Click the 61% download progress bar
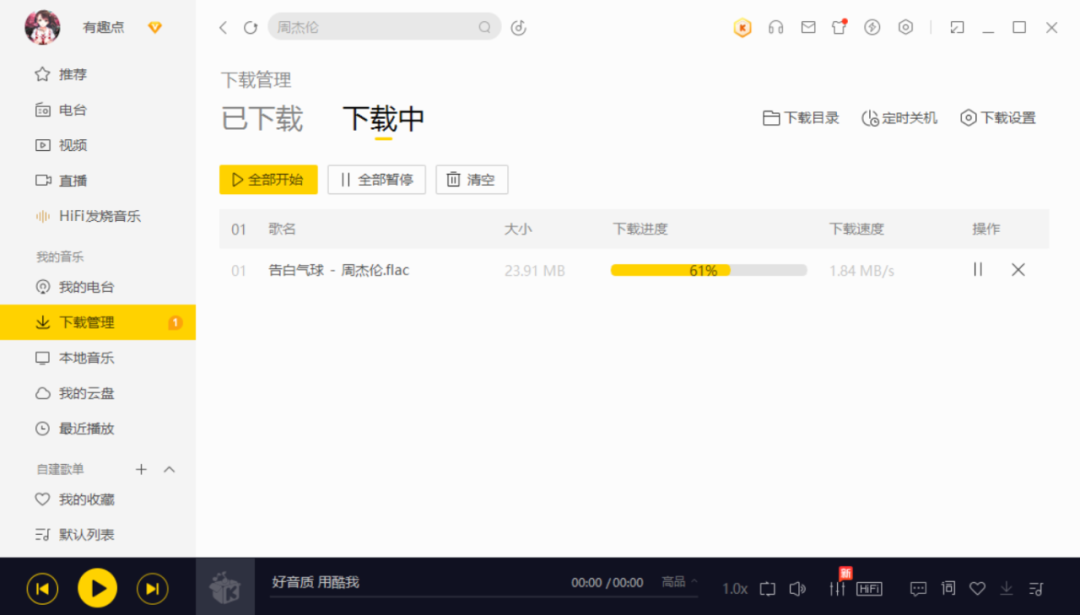This screenshot has width=1080, height=615. 708,269
